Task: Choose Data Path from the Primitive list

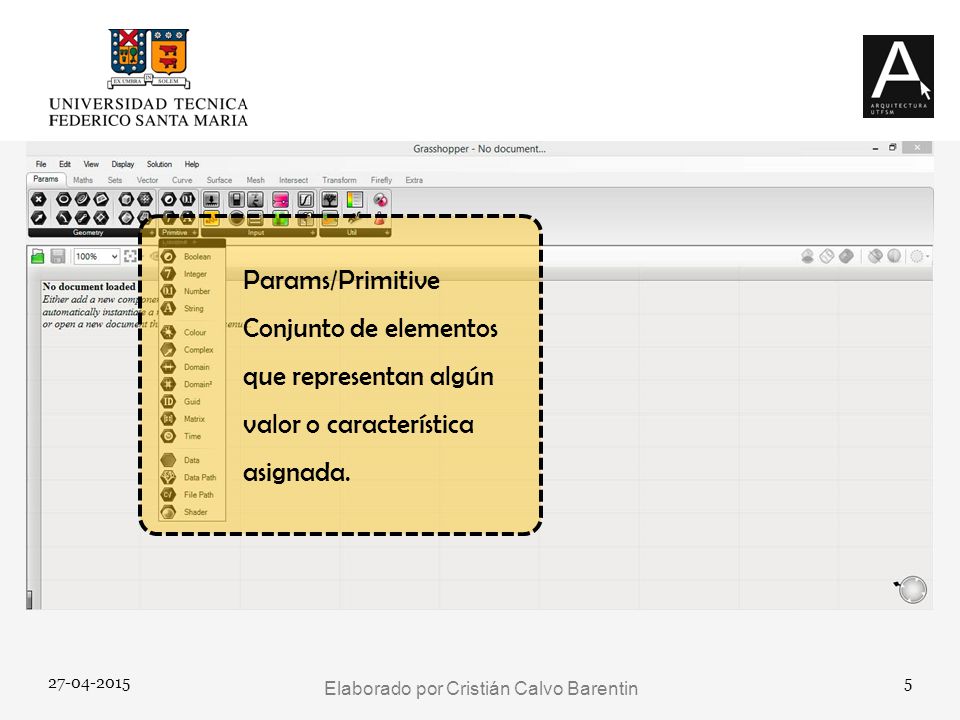Action: (x=192, y=478)
